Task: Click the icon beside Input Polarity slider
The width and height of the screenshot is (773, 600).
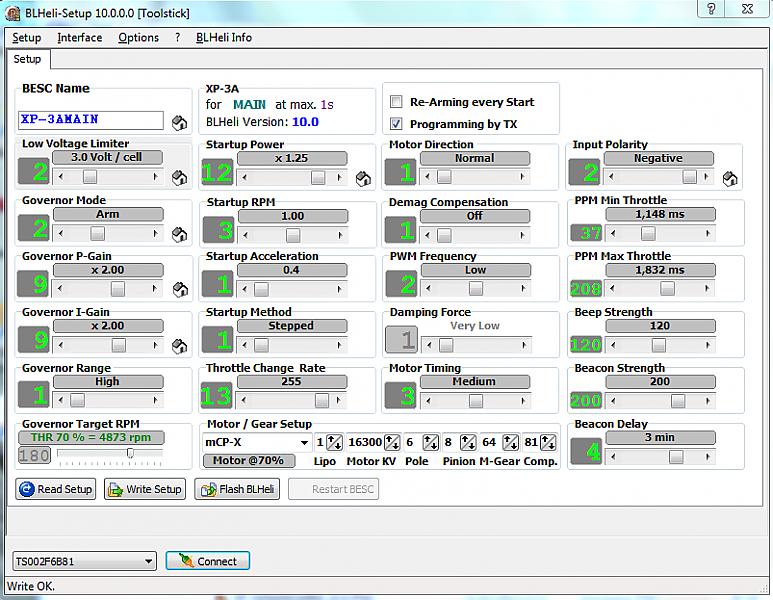Action: pos(731,178)
